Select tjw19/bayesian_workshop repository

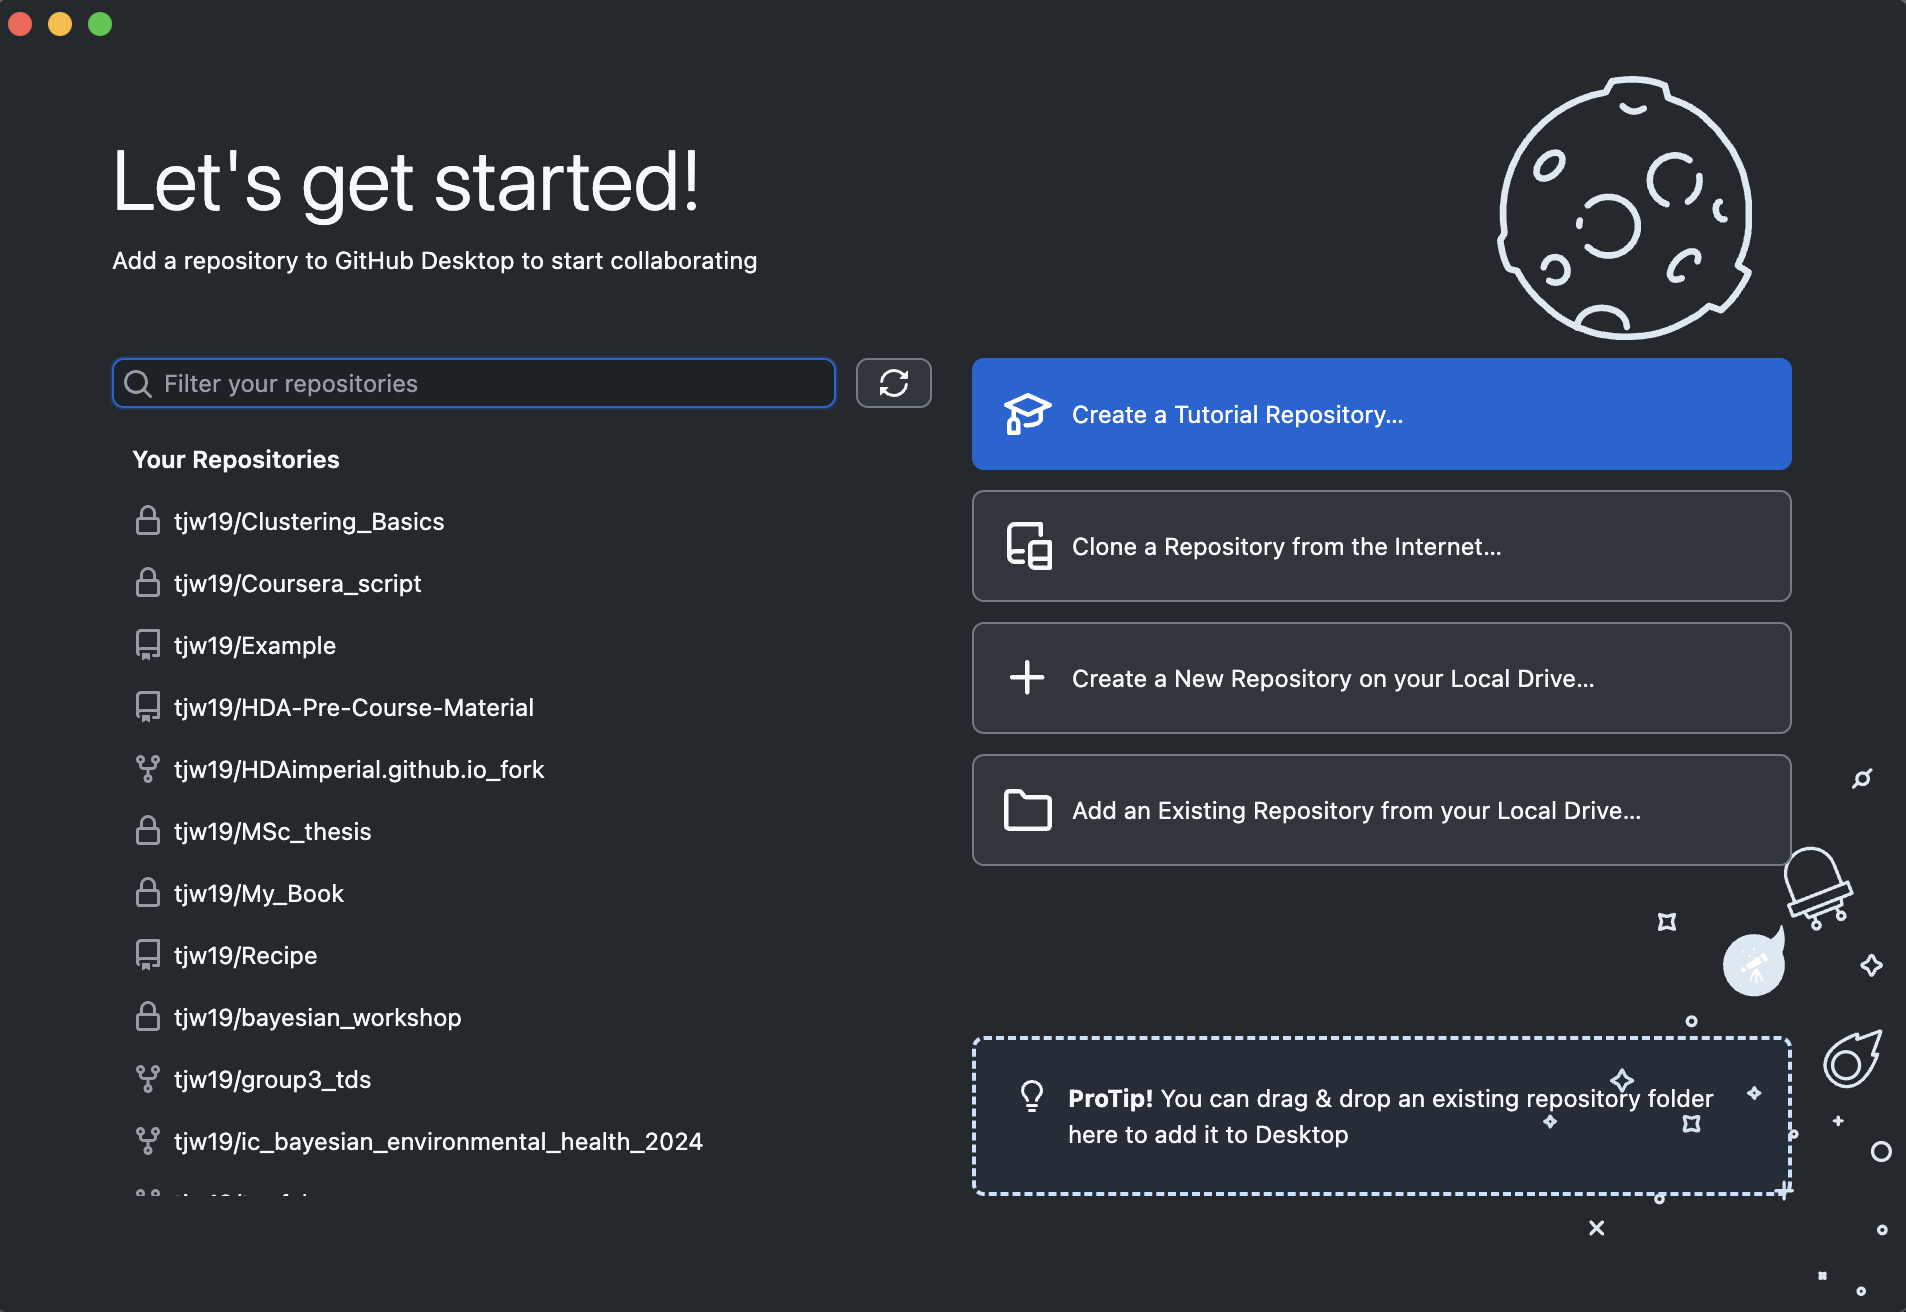(x=522, y=1017)
